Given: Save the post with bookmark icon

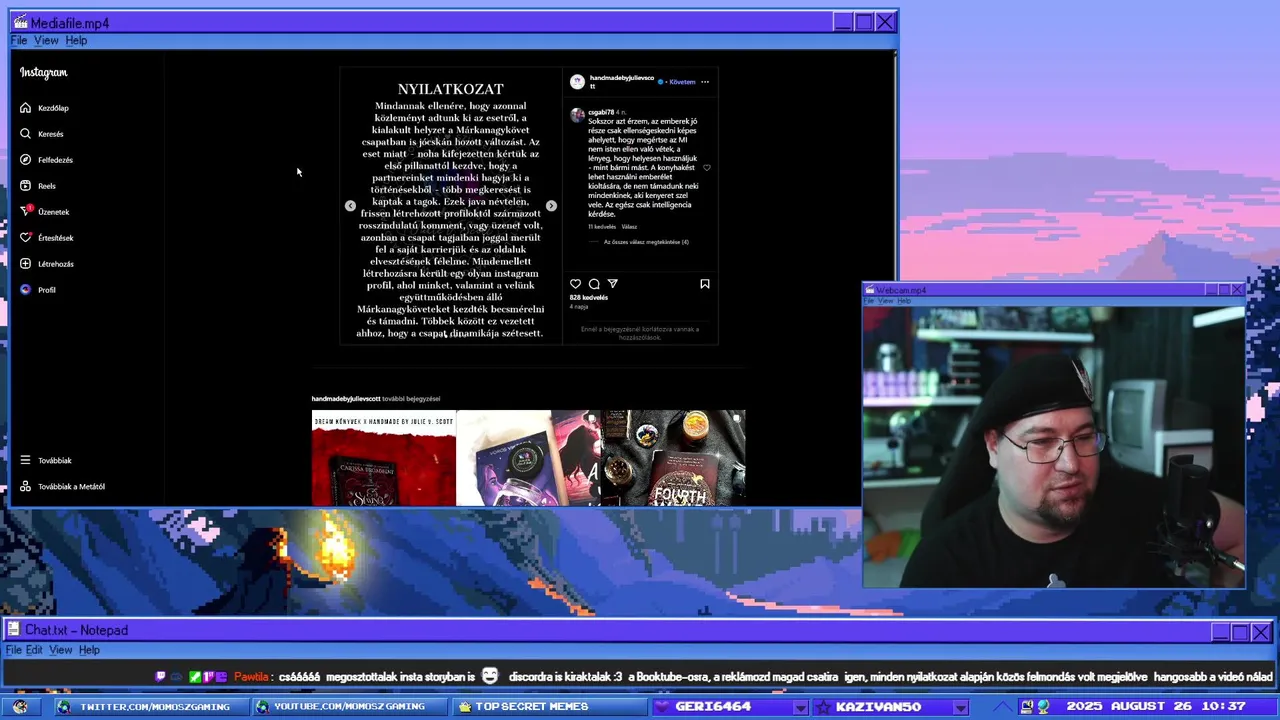Looking at the screenshot, I should pyautogui.click(x=705, y=284).
